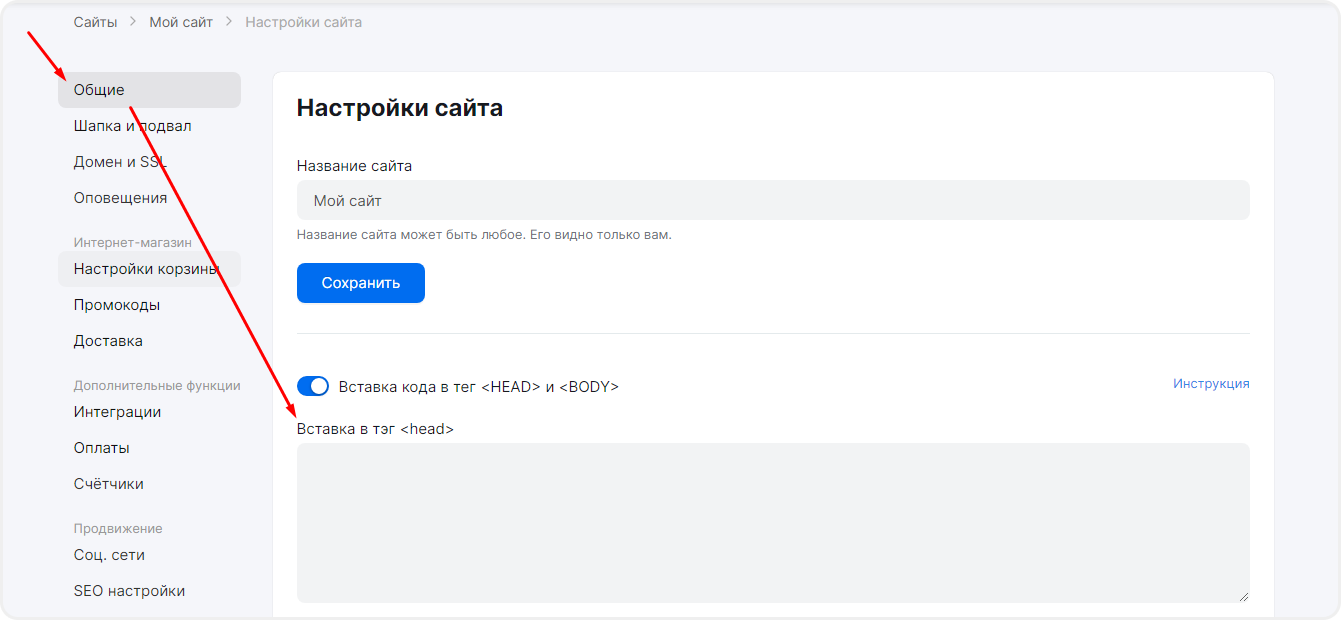
Task: Open the Шапка и подвал section
Action: pos(132,126)
